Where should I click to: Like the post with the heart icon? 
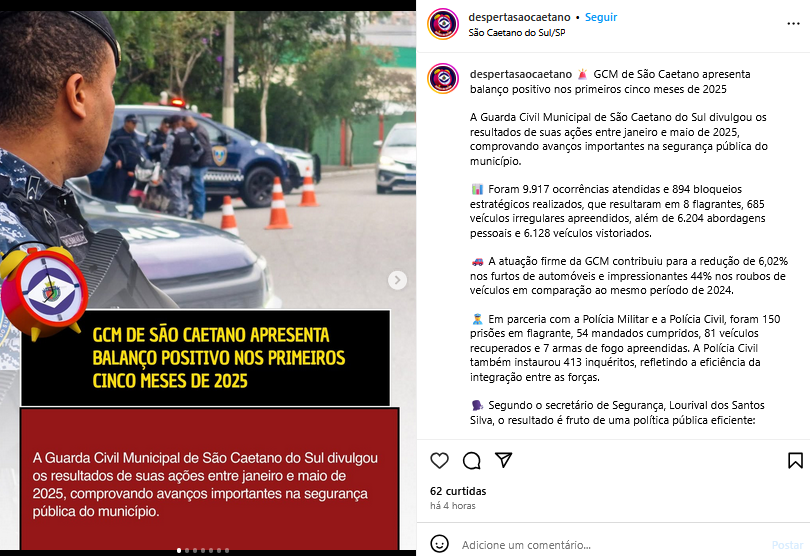[439, 460]
